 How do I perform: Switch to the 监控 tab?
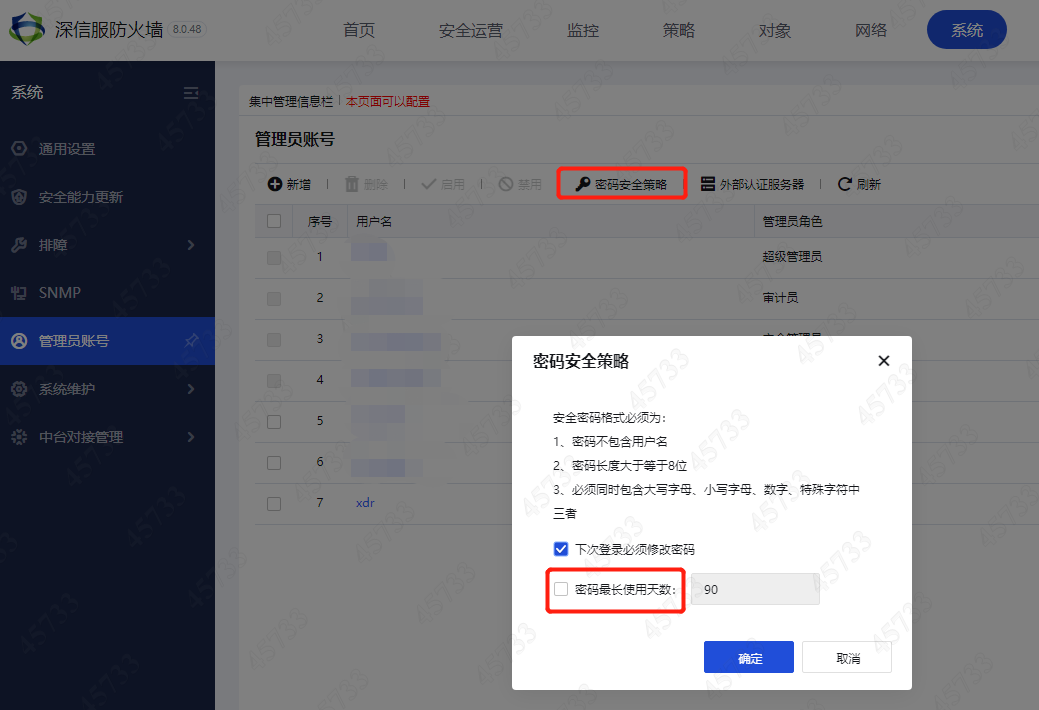[x=582, y=30]
